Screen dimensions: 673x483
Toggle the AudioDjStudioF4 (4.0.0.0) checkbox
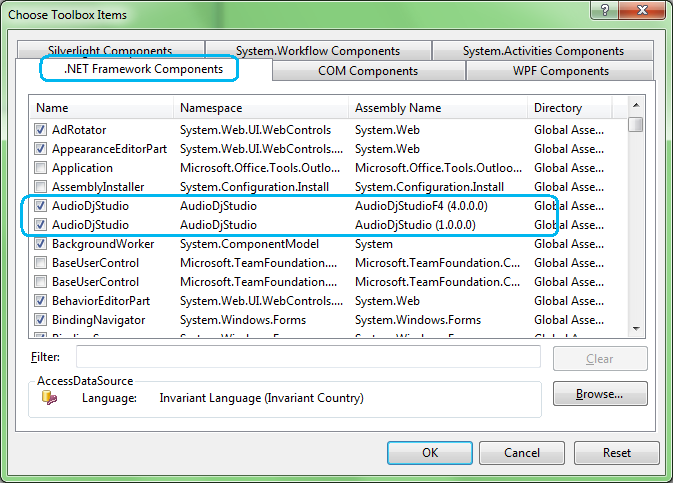coord(41,206)
